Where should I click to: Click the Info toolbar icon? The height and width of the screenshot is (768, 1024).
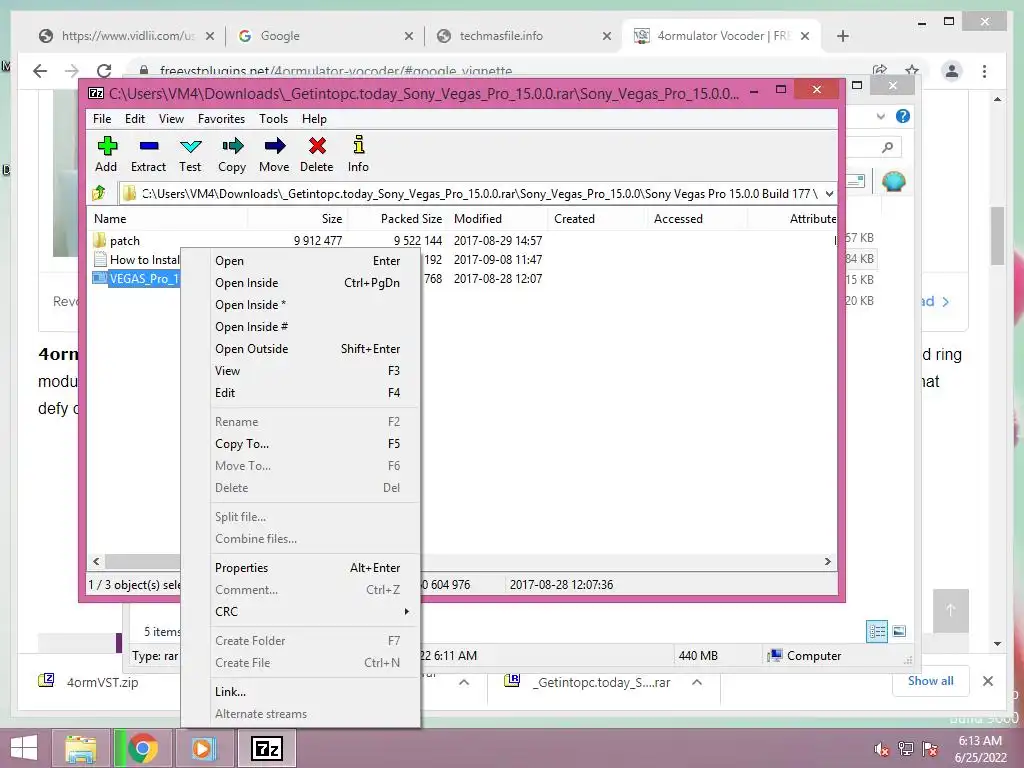(359, 146)
